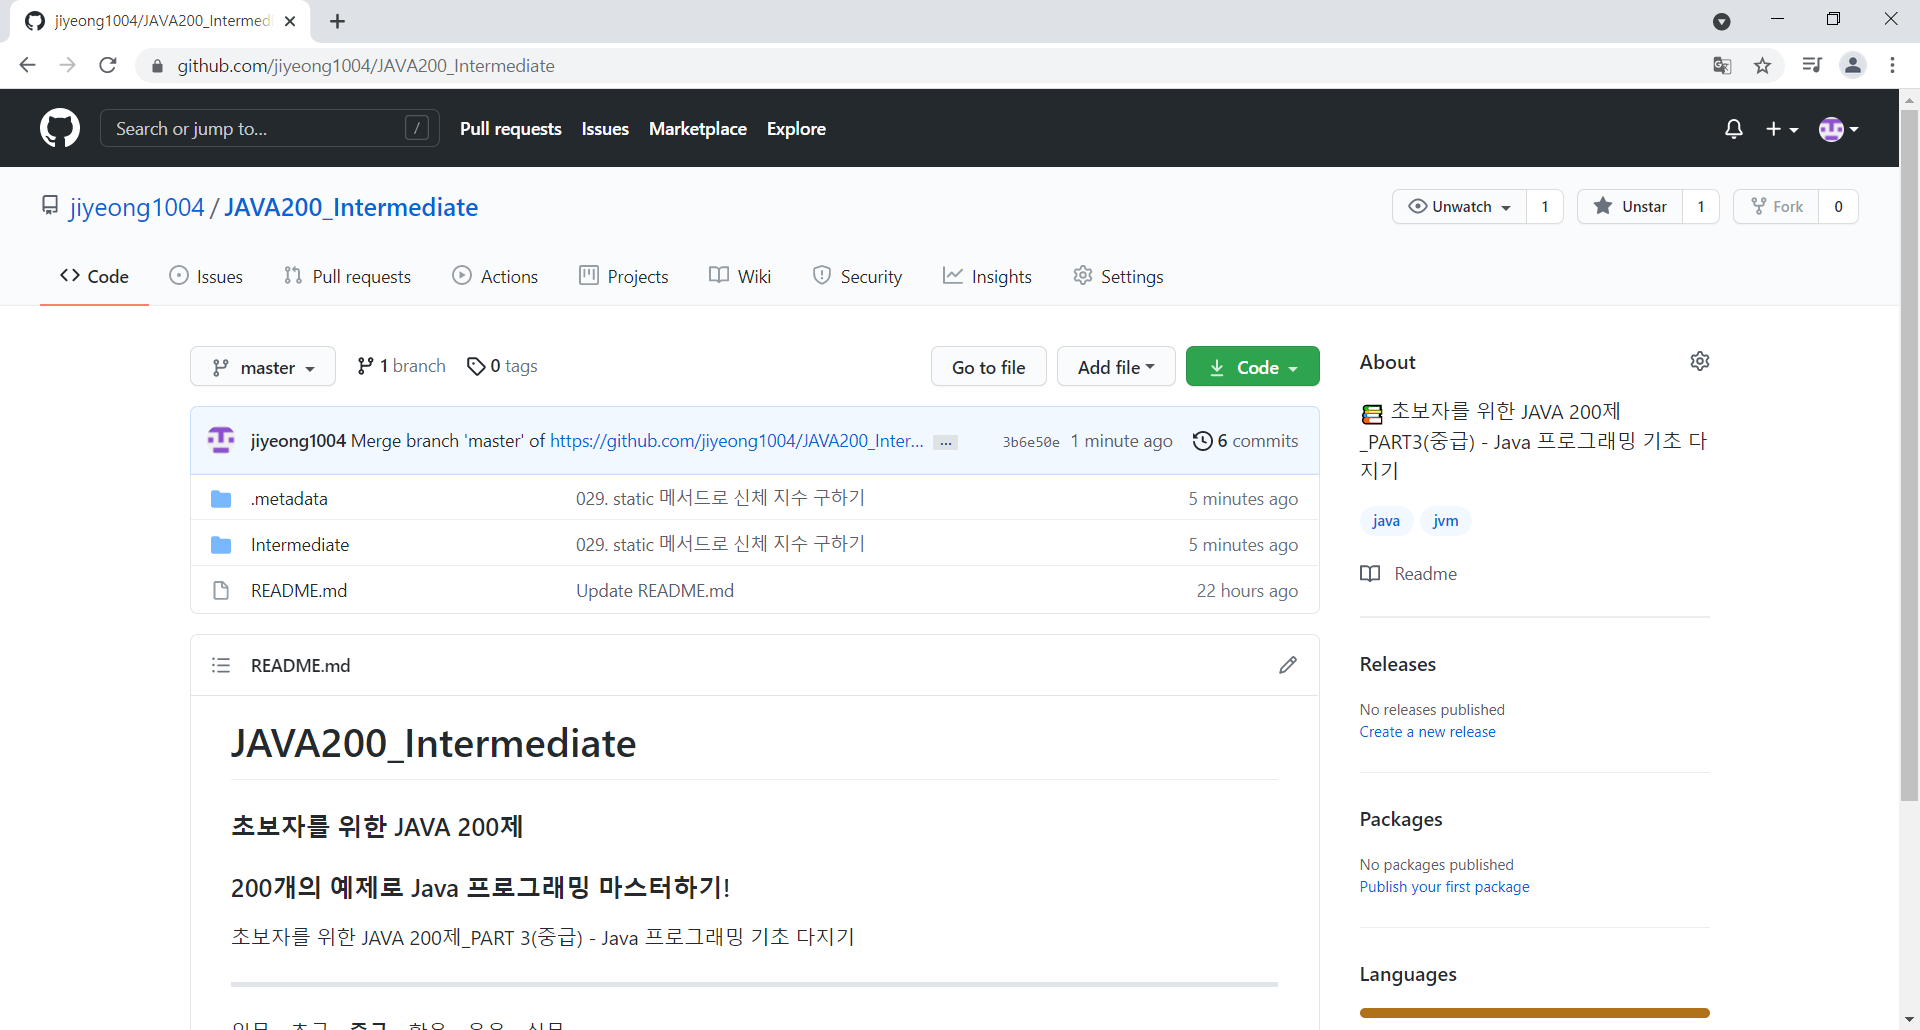1920x1030 pixels.
Task: Open the notifications bell
Action: click(1734, 129)
